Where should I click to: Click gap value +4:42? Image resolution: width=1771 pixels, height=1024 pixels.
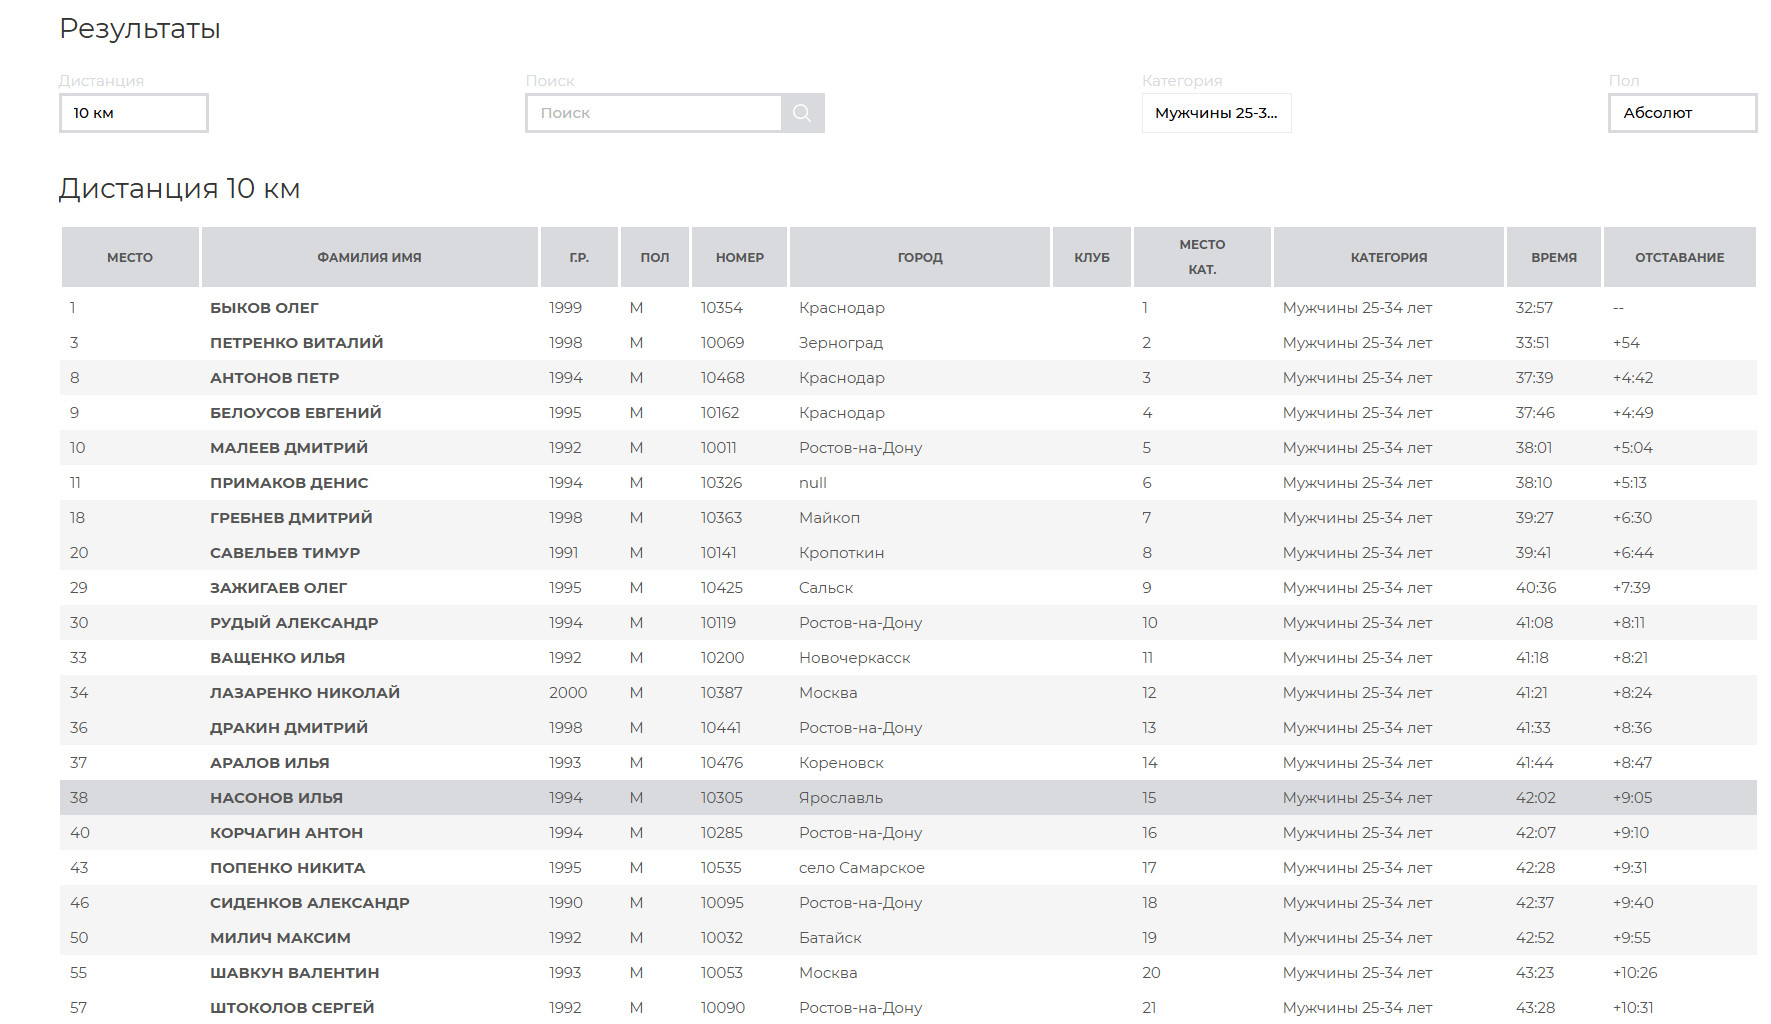[x=1632, y=378]
